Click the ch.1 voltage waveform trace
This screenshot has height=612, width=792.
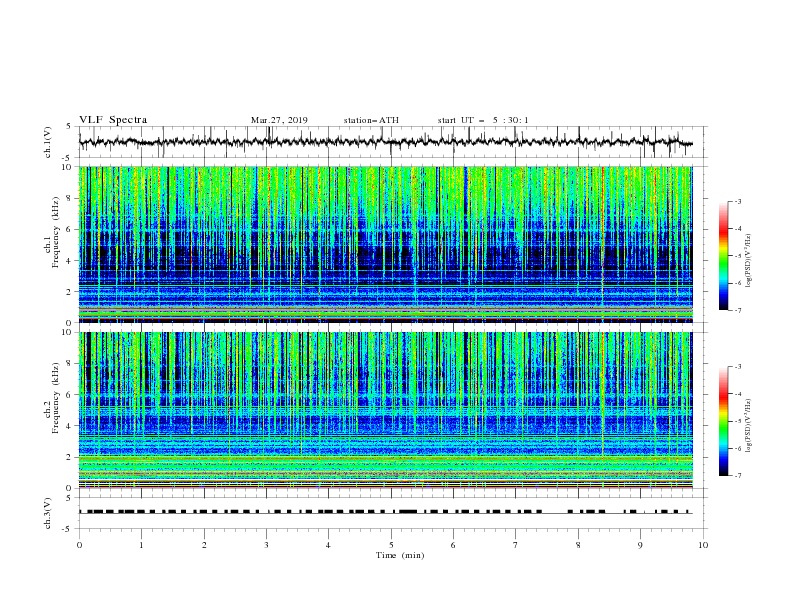[x=385, y=142]
